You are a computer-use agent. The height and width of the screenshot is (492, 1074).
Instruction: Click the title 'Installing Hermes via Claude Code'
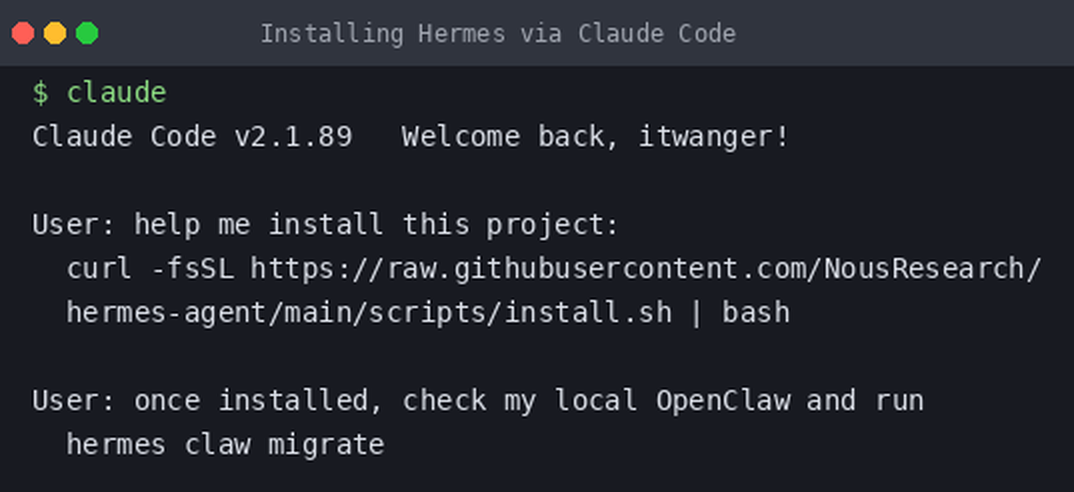[498, 34]
